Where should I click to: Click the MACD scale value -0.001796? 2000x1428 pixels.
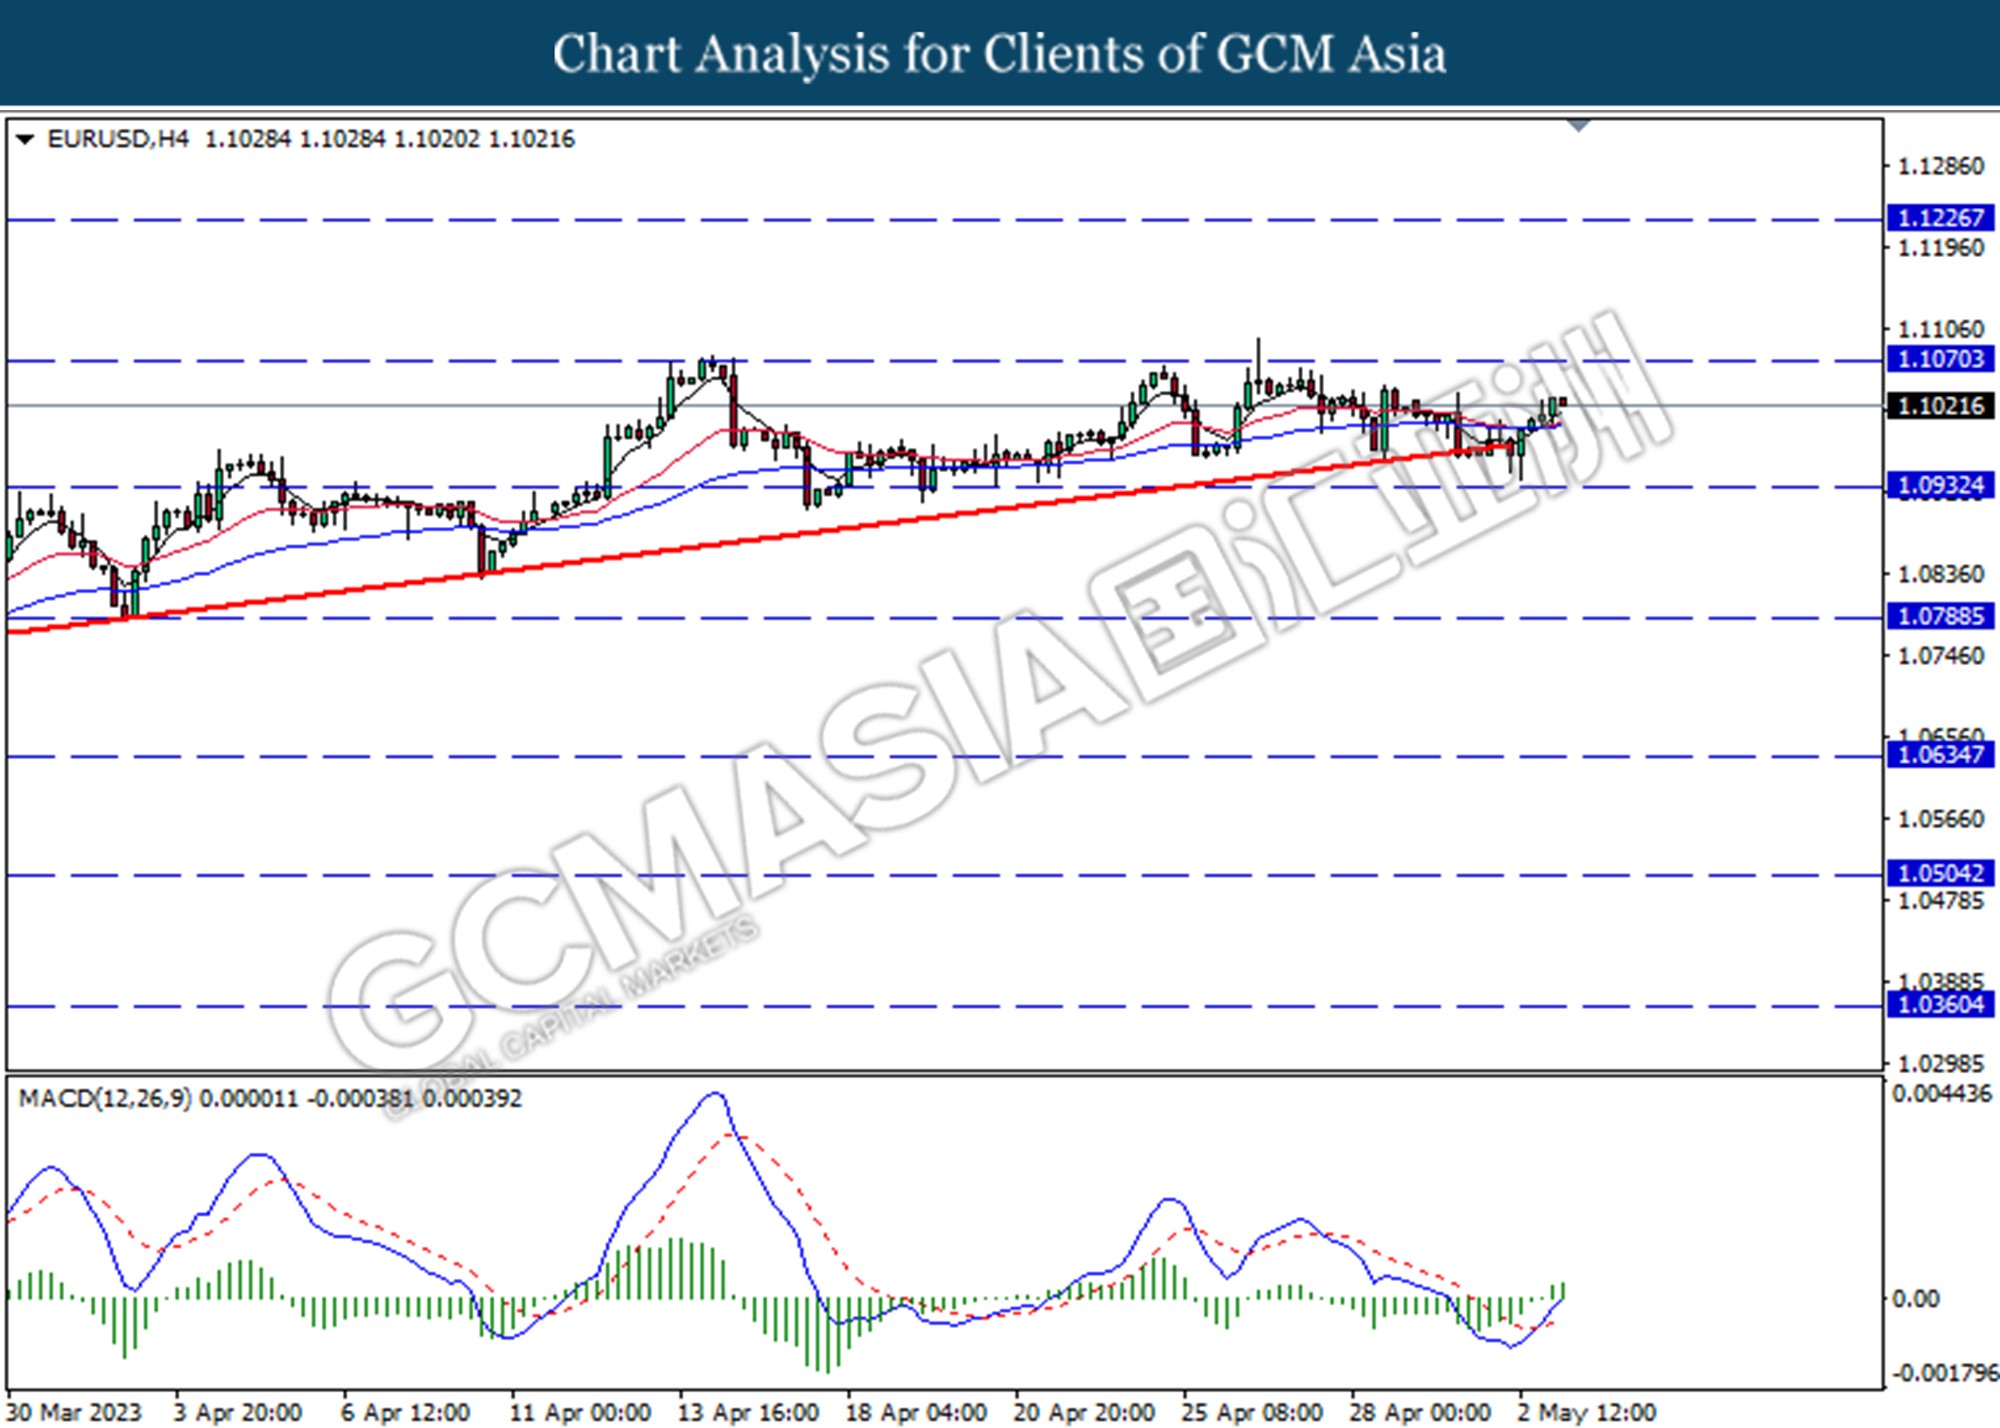coord(1945,1373)
